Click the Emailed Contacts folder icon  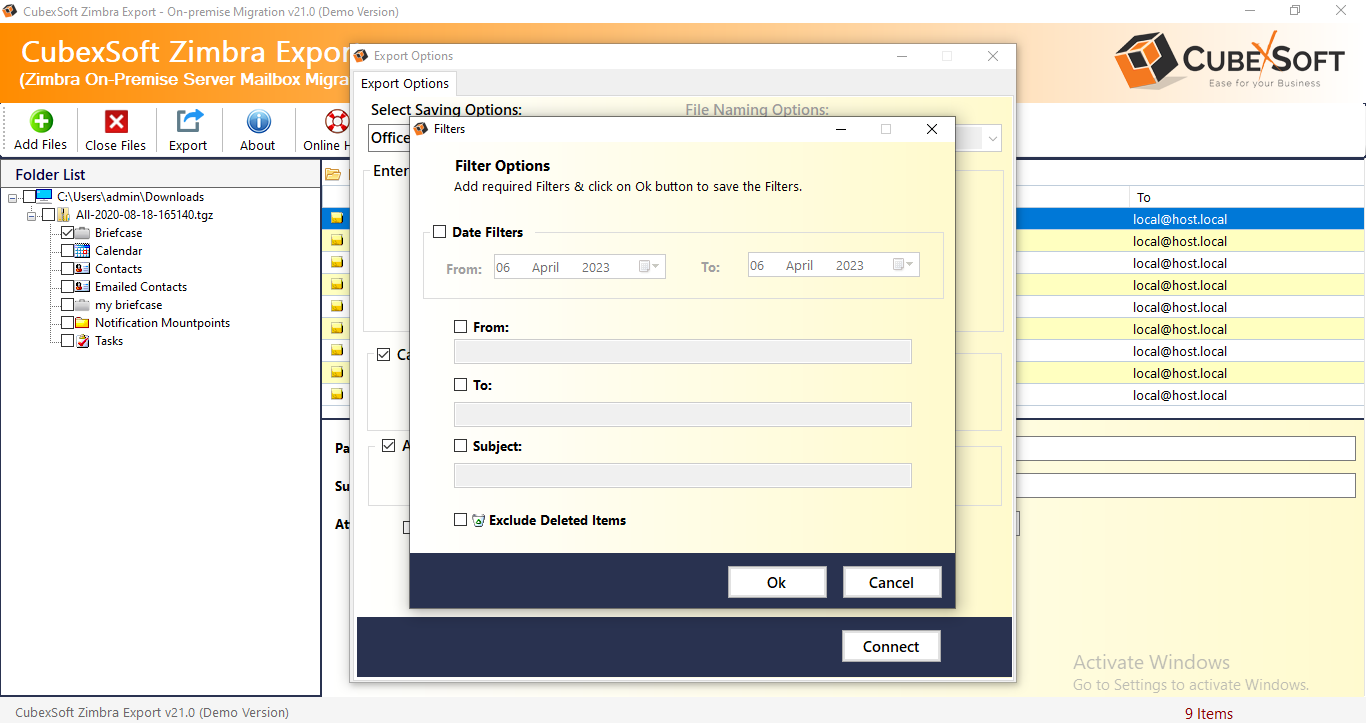[x=82, y=287]
